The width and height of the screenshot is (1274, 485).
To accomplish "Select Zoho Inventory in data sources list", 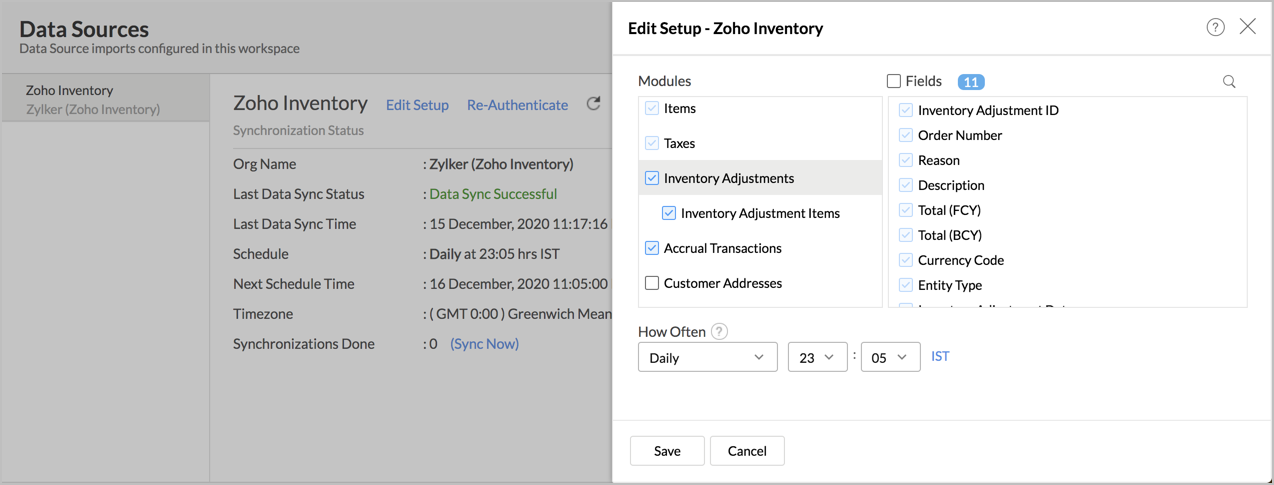I will tap(105, 99).
